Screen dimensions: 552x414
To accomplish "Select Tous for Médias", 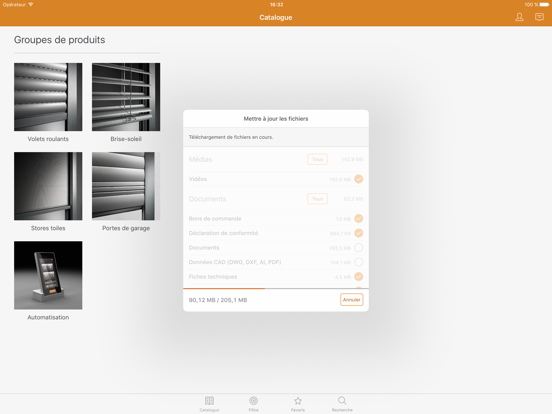I will click(x=317, y=159).
